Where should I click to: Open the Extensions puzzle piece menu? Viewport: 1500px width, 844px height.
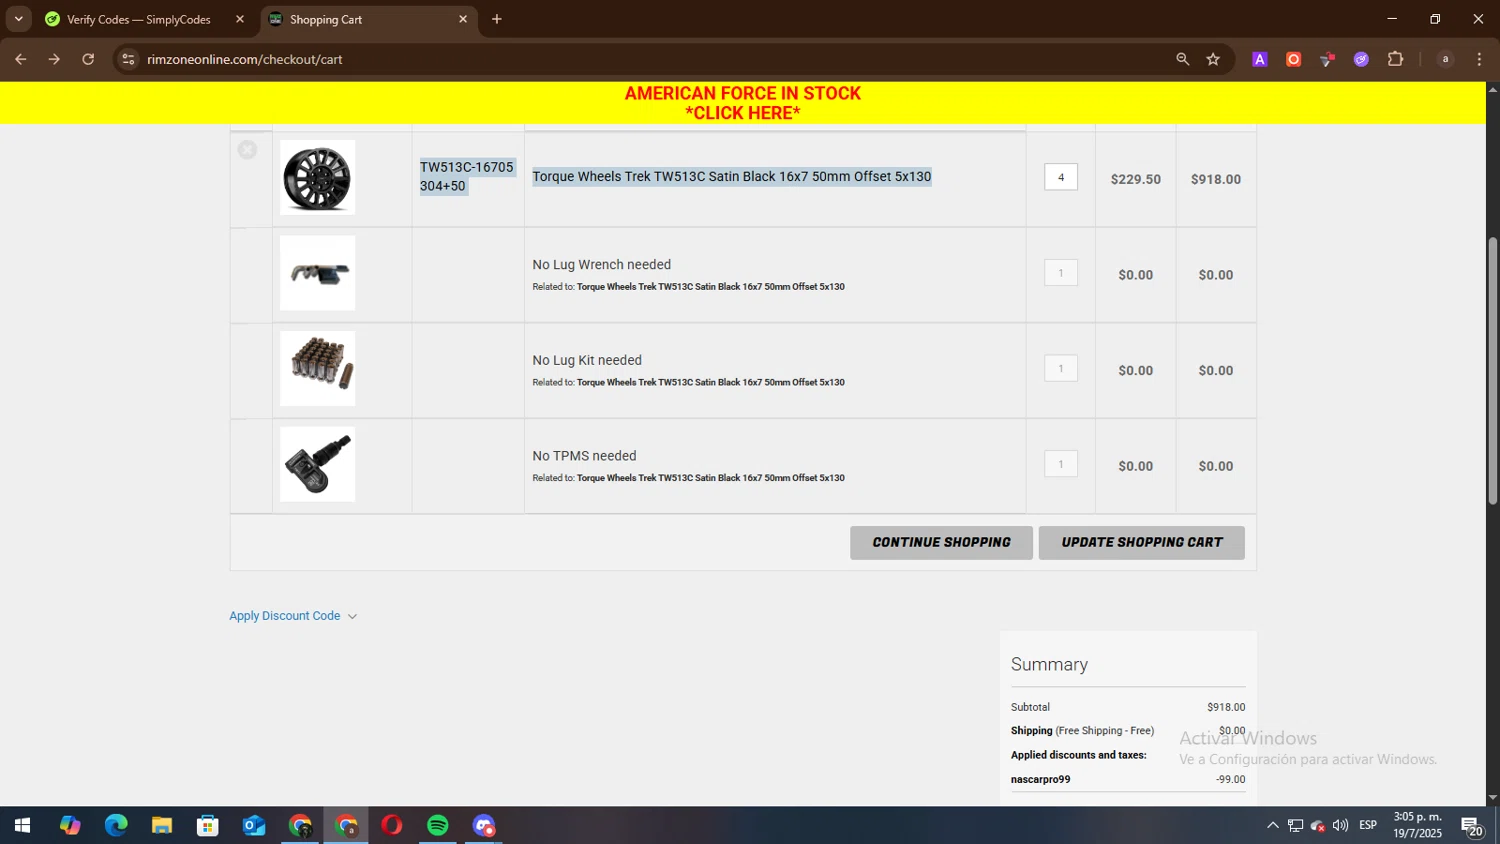pos(1396,59)
